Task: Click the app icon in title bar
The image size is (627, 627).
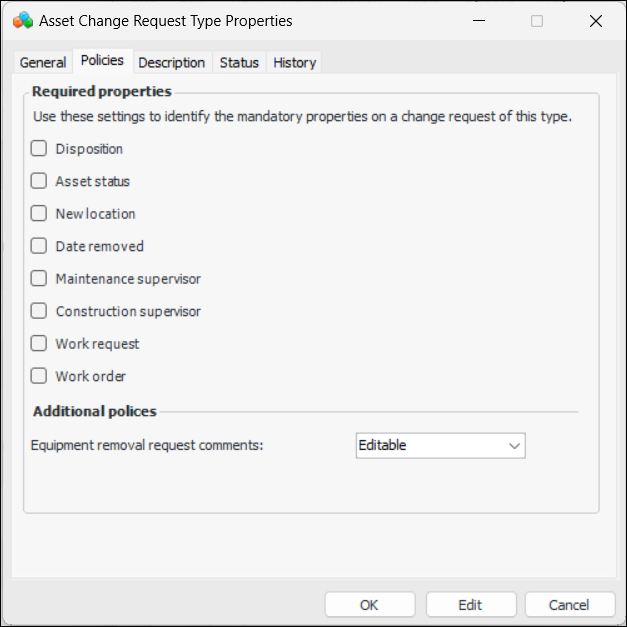Action: tap(22, 20)
